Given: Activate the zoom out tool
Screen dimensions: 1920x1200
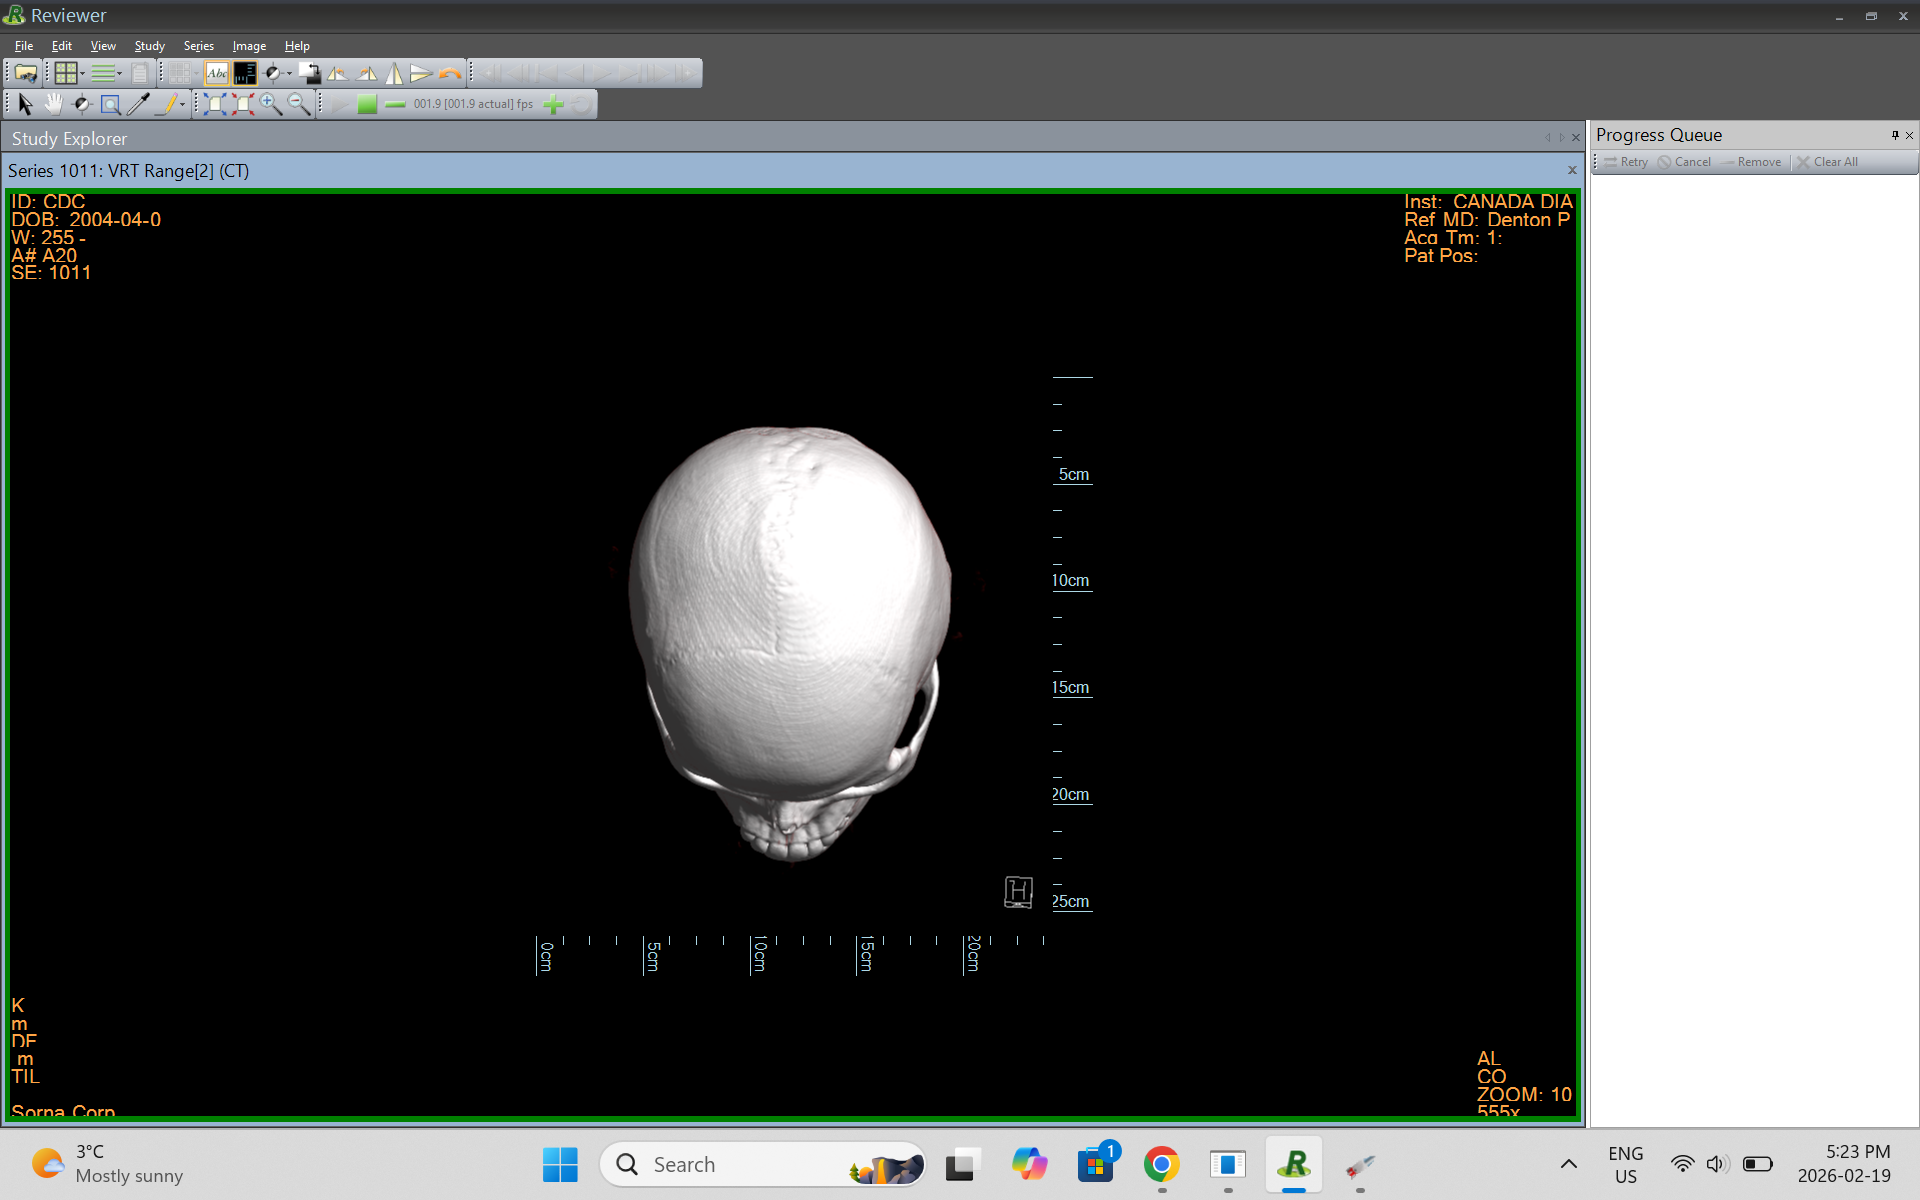Looking at the screenshot, I should click(297, 103).
